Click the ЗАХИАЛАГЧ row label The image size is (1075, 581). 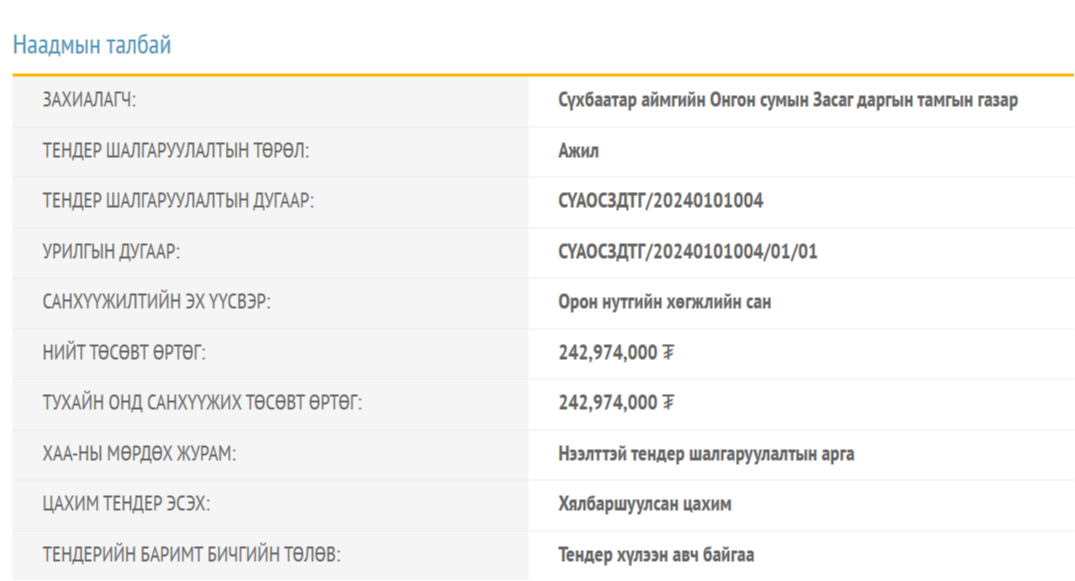(89, 100)
